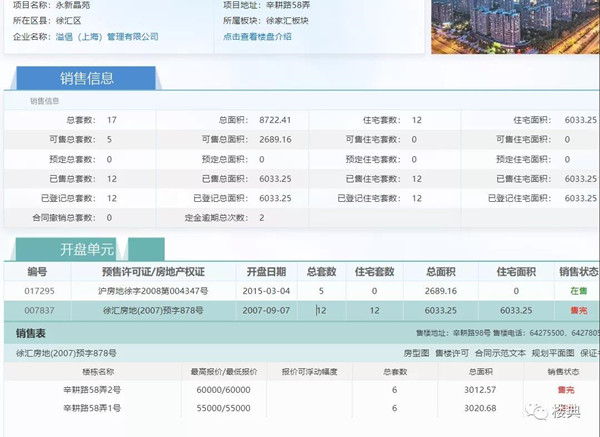Open the 溢倡（上海）管理有限公司 company link
The image size is (600, 437).
click(x=107, y=37)
